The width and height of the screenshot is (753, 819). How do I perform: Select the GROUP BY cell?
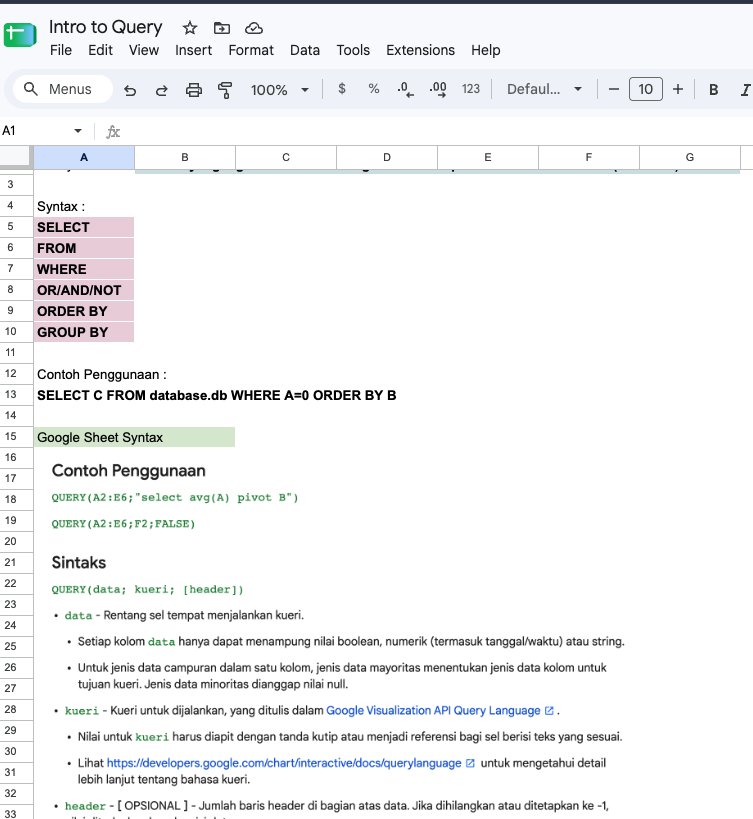[84, 332]
